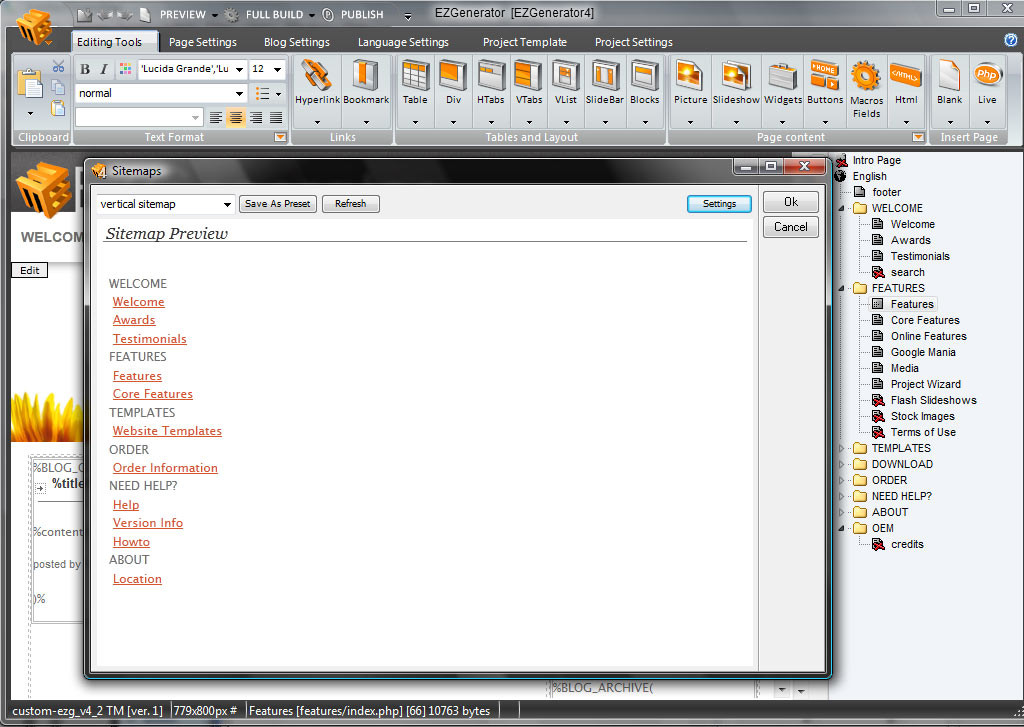This screenshot has width=1024, height=727.
Task: Insert a Live php page
Action: pos(987,82)
